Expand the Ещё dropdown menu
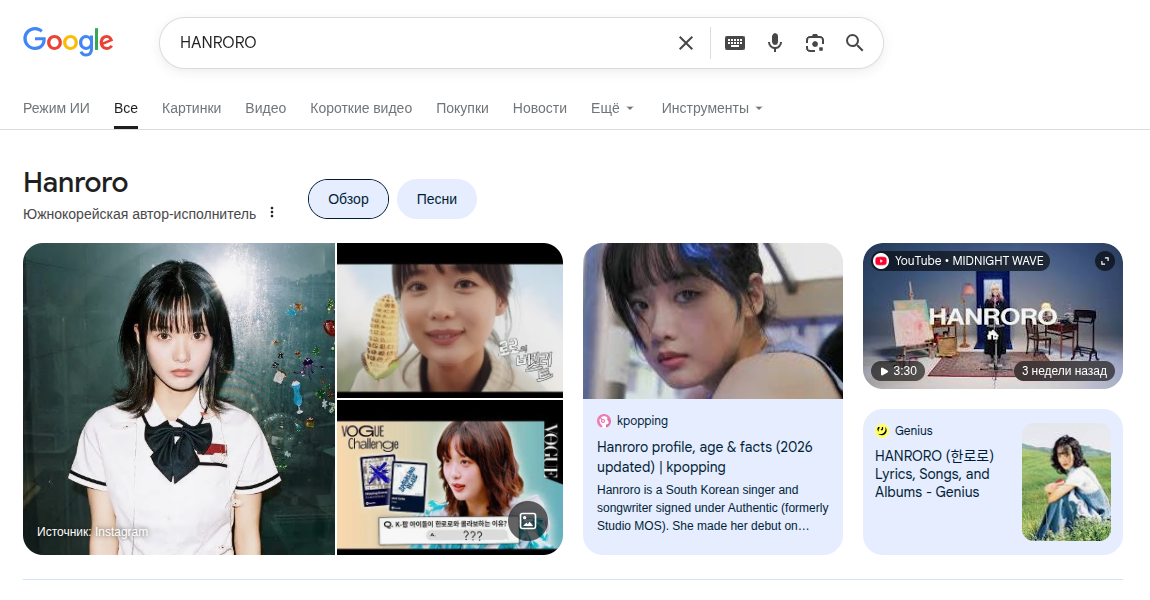Viewport: 1150px width, 600px height. (612, 109)
